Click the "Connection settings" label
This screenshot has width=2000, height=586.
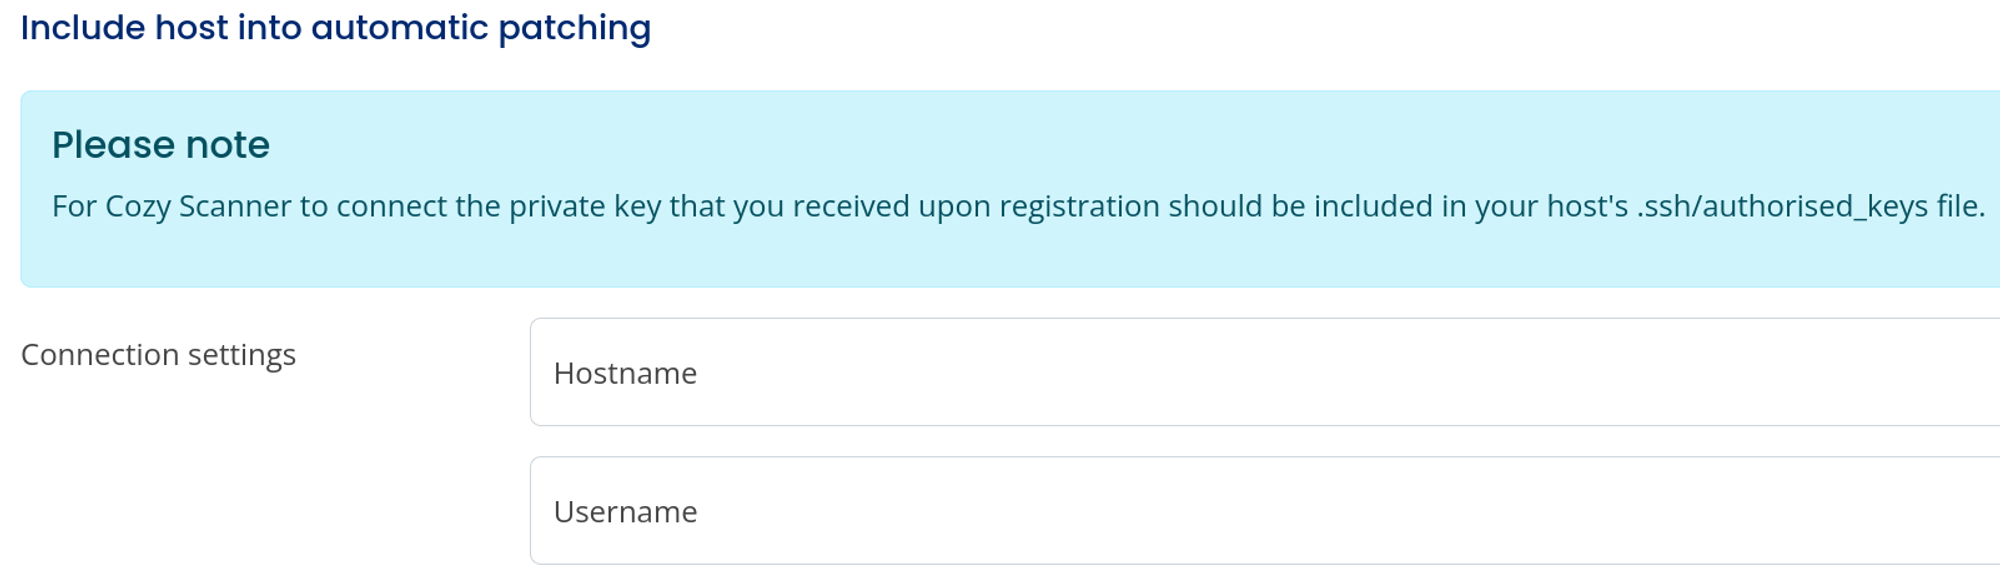158,355
